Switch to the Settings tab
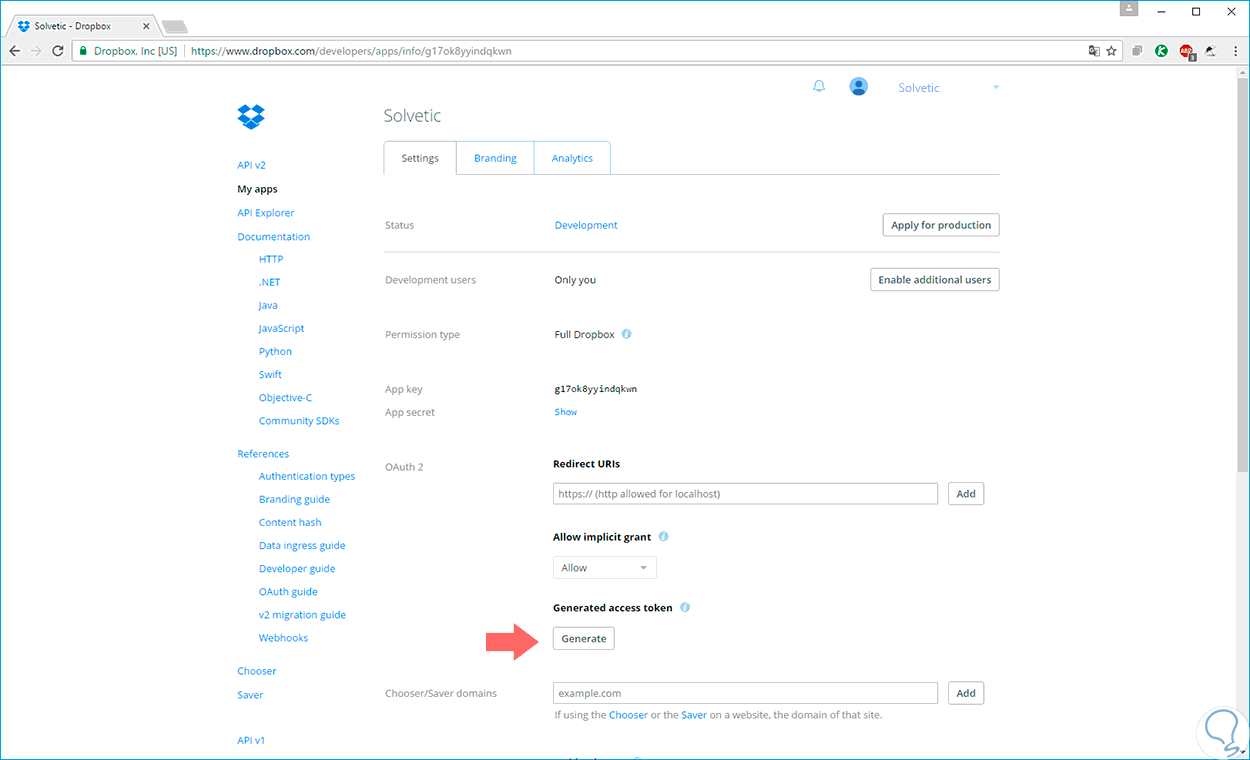 click(x=420, y=158)
